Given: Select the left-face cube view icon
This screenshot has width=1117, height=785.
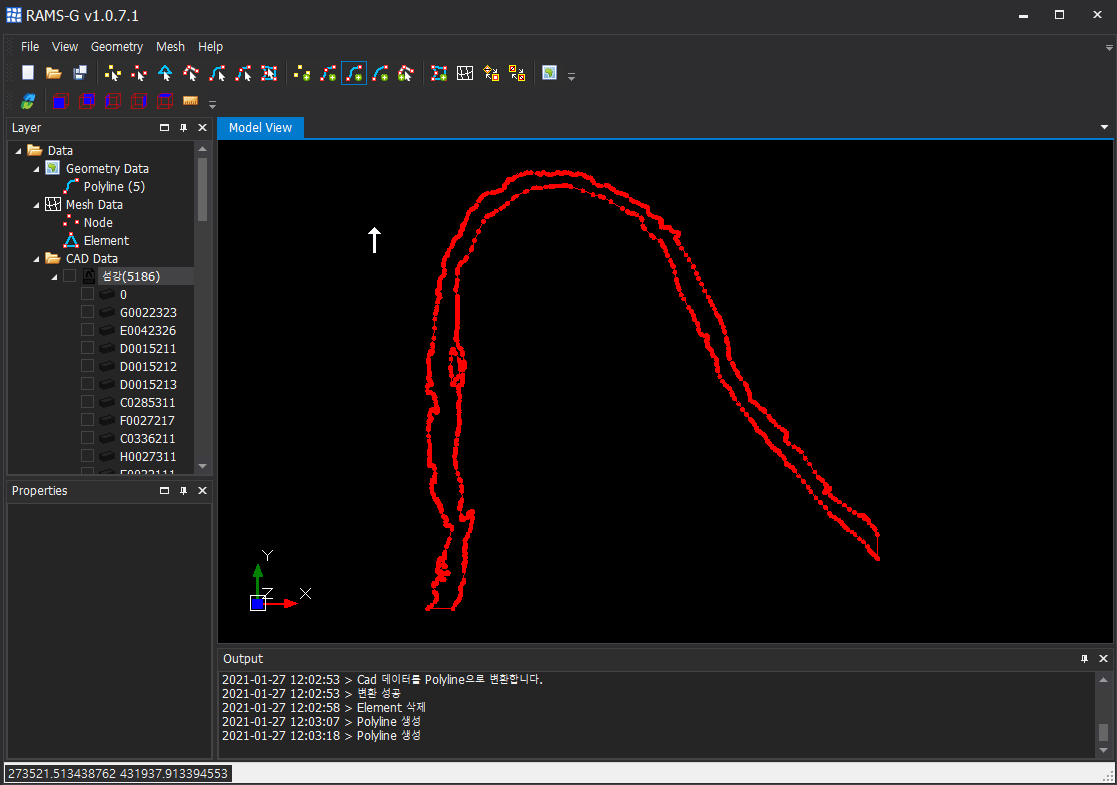Looking at the screenshot, I should pos(113,101).
